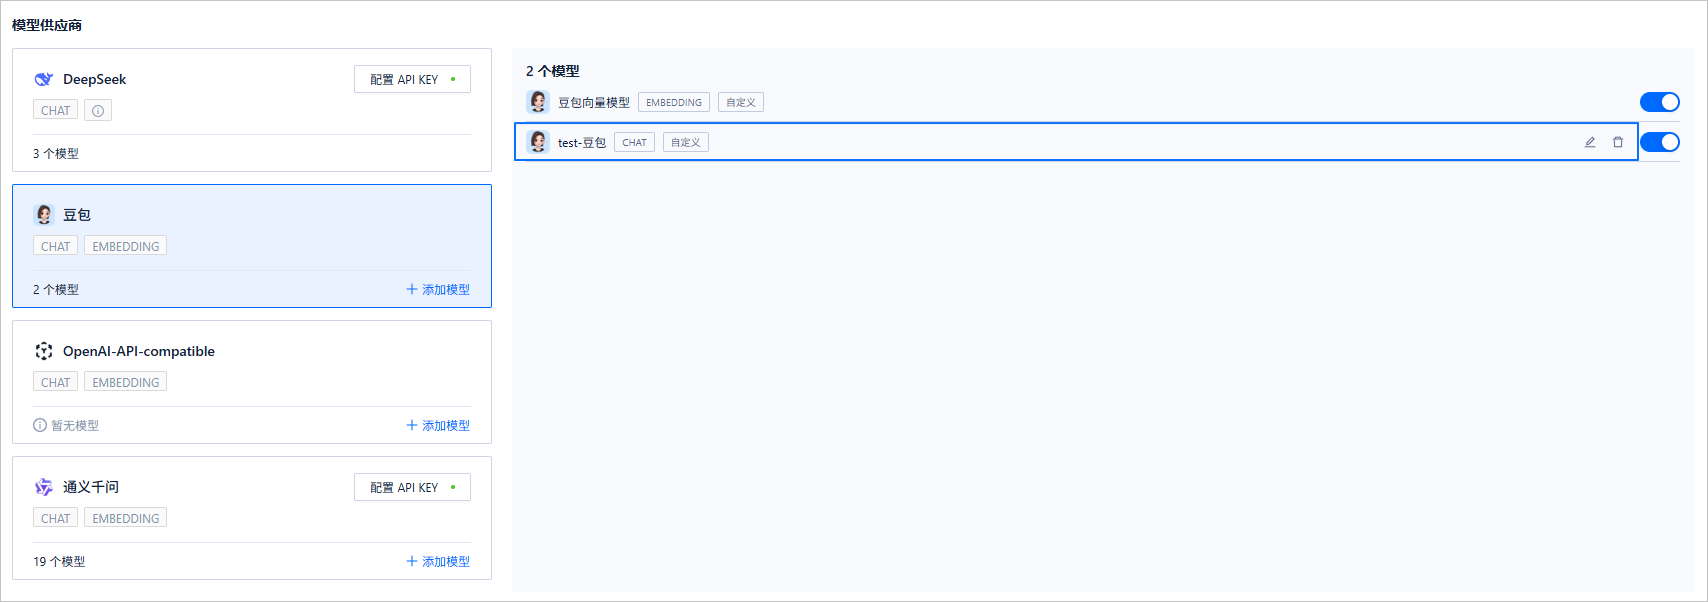The width and height of the screenshot is (1708, 602).
Task: Click the CHAT tag under 通义千问
Action: click(56, 519)
